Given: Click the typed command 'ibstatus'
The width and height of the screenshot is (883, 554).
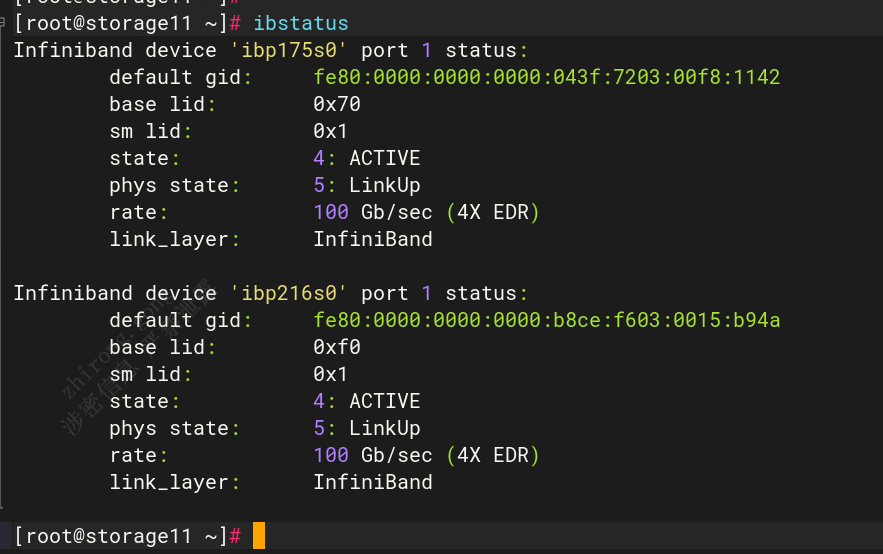Looking at the screenshot, I should pyautogui.click(x=301, y=23).
